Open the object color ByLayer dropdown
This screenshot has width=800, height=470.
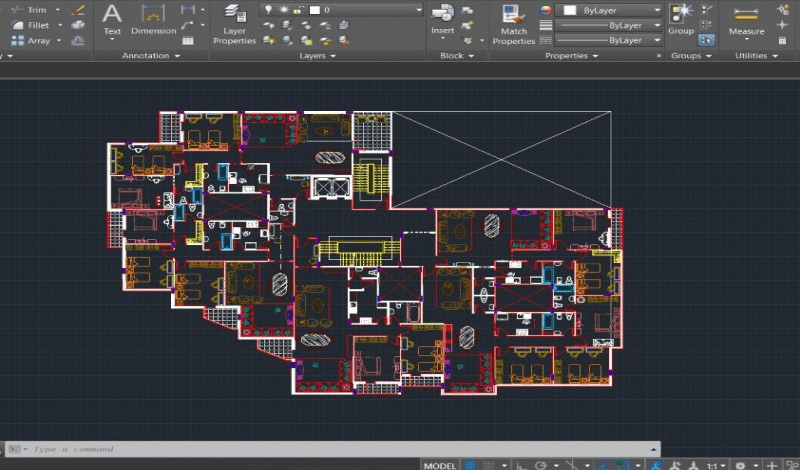[x=657, y=10]
